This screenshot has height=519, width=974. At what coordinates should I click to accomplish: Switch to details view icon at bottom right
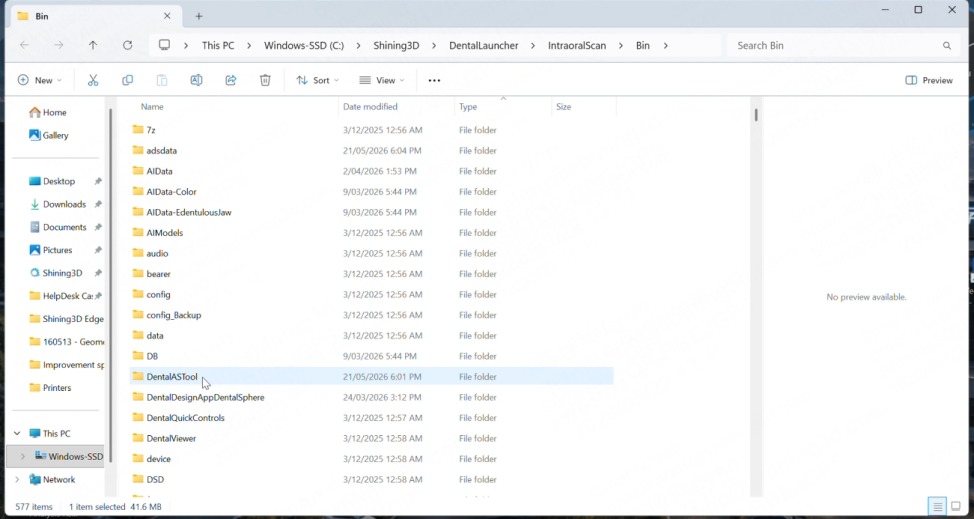pyautogui.click(x=937, y=506)
